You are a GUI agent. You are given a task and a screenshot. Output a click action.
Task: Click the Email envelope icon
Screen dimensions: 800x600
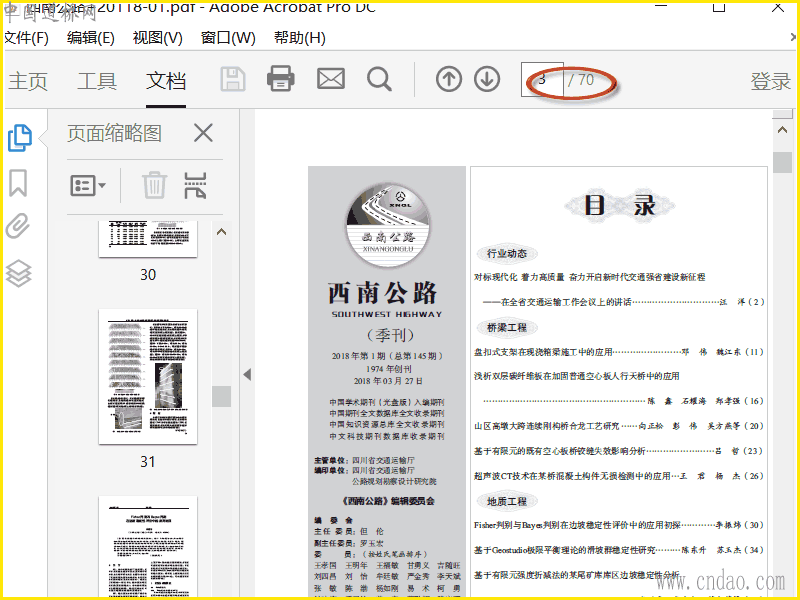(331, 79)
